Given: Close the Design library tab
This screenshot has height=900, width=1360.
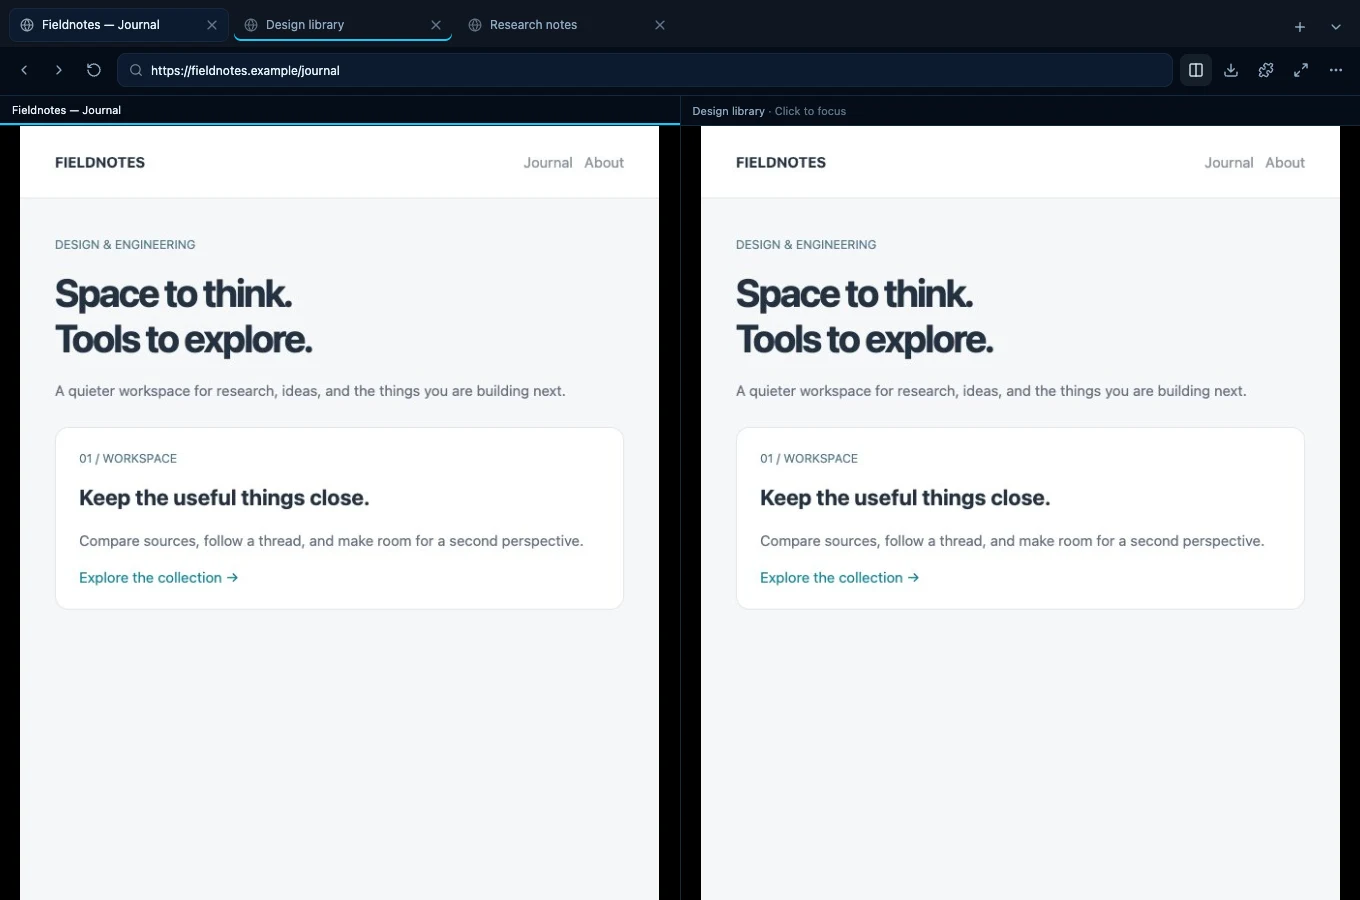Looking at the screenshot, I should [436, 25].
